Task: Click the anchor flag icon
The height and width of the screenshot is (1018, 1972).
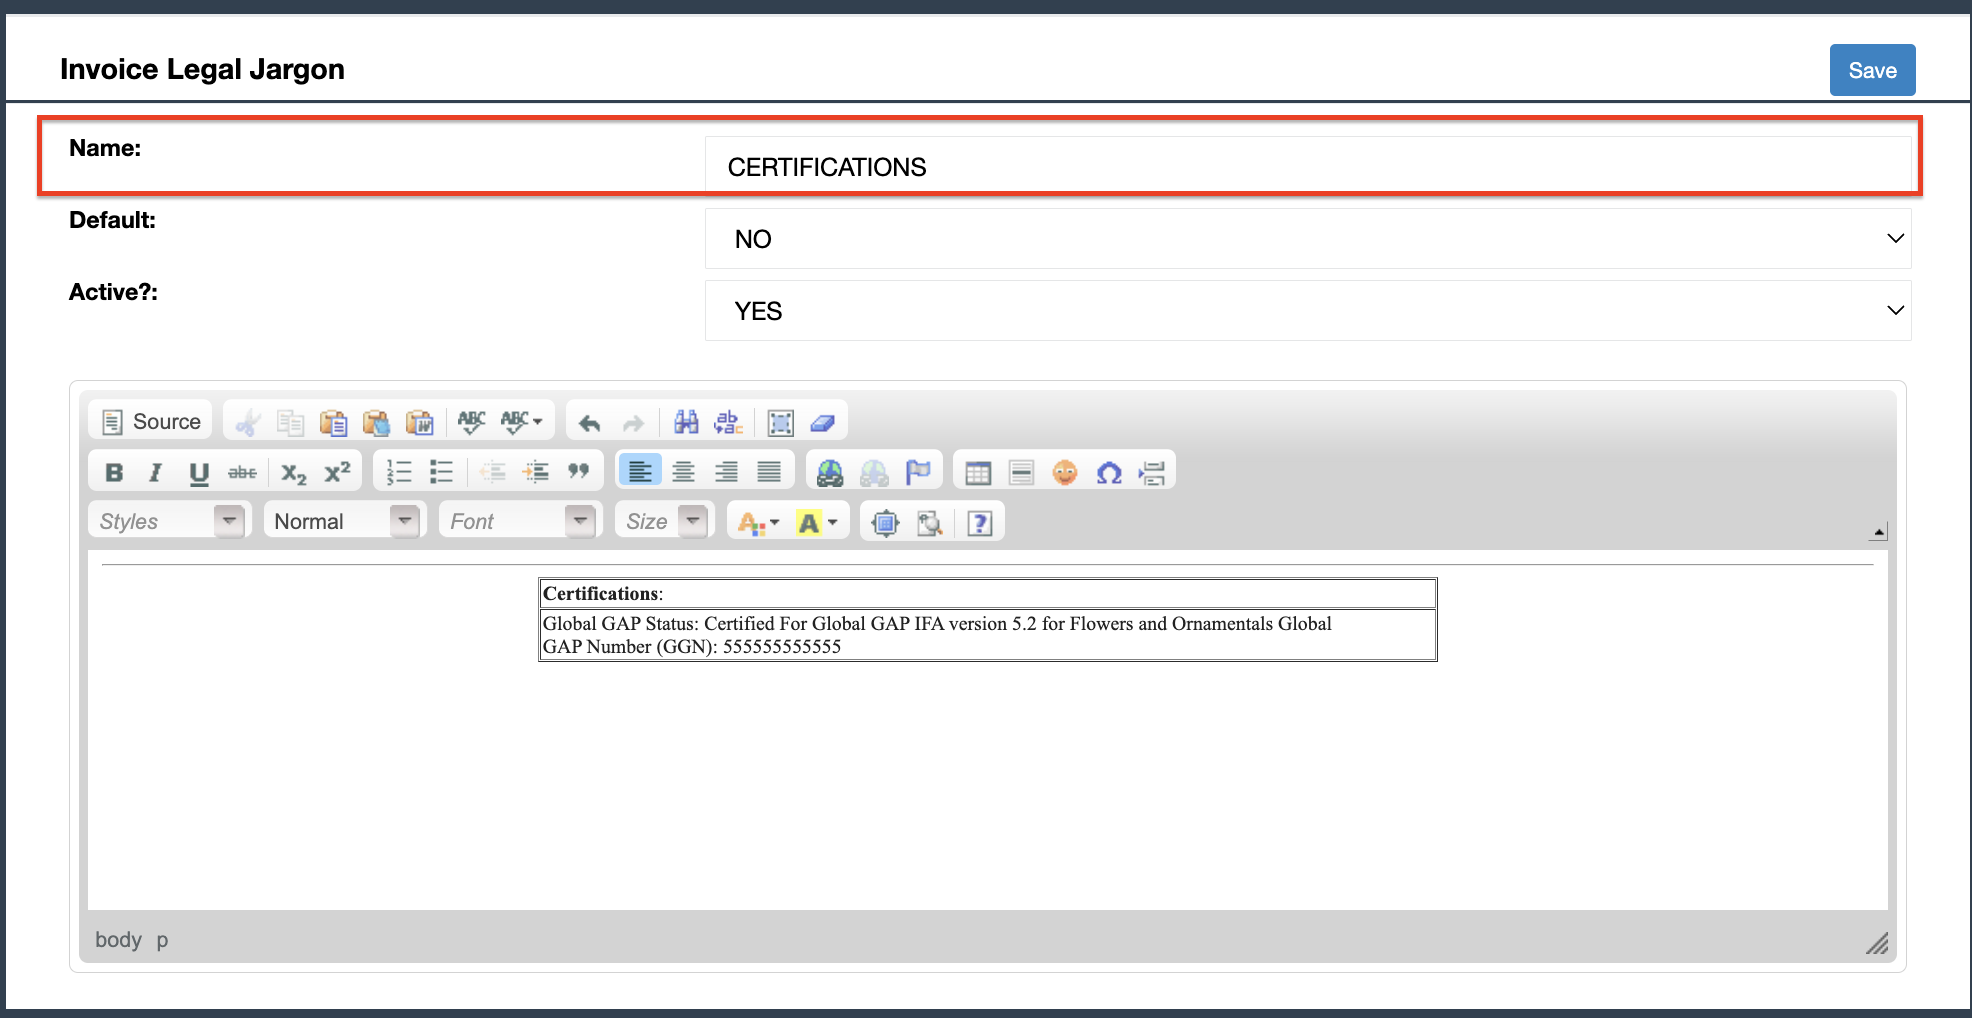Action: tap(917, 473)
